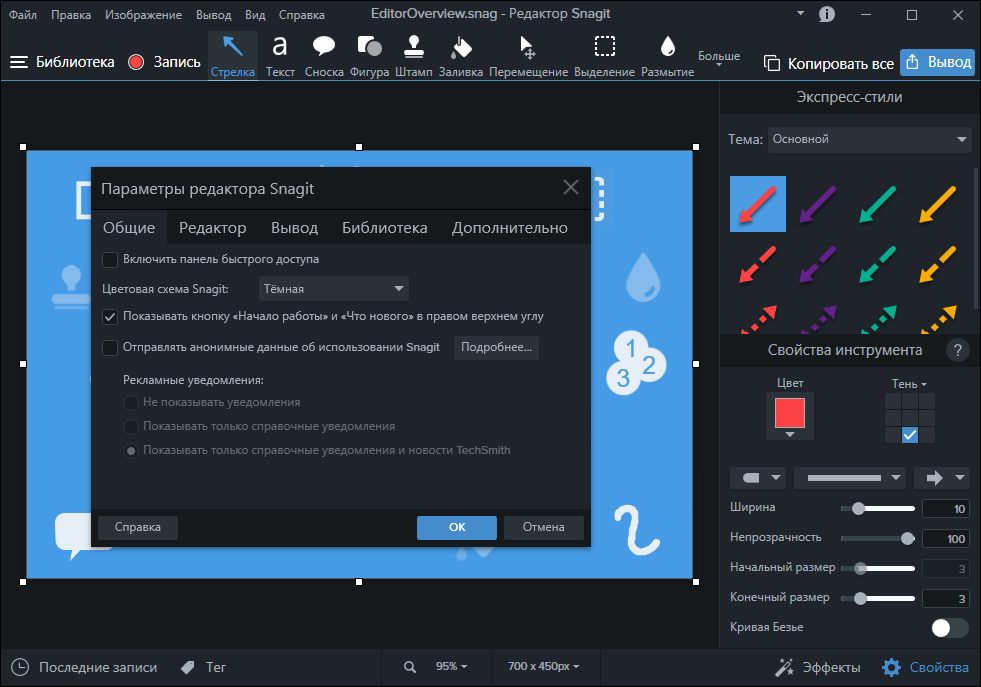Select the Выделение selection tool
The image size is (981, 687).
(604, 56)
